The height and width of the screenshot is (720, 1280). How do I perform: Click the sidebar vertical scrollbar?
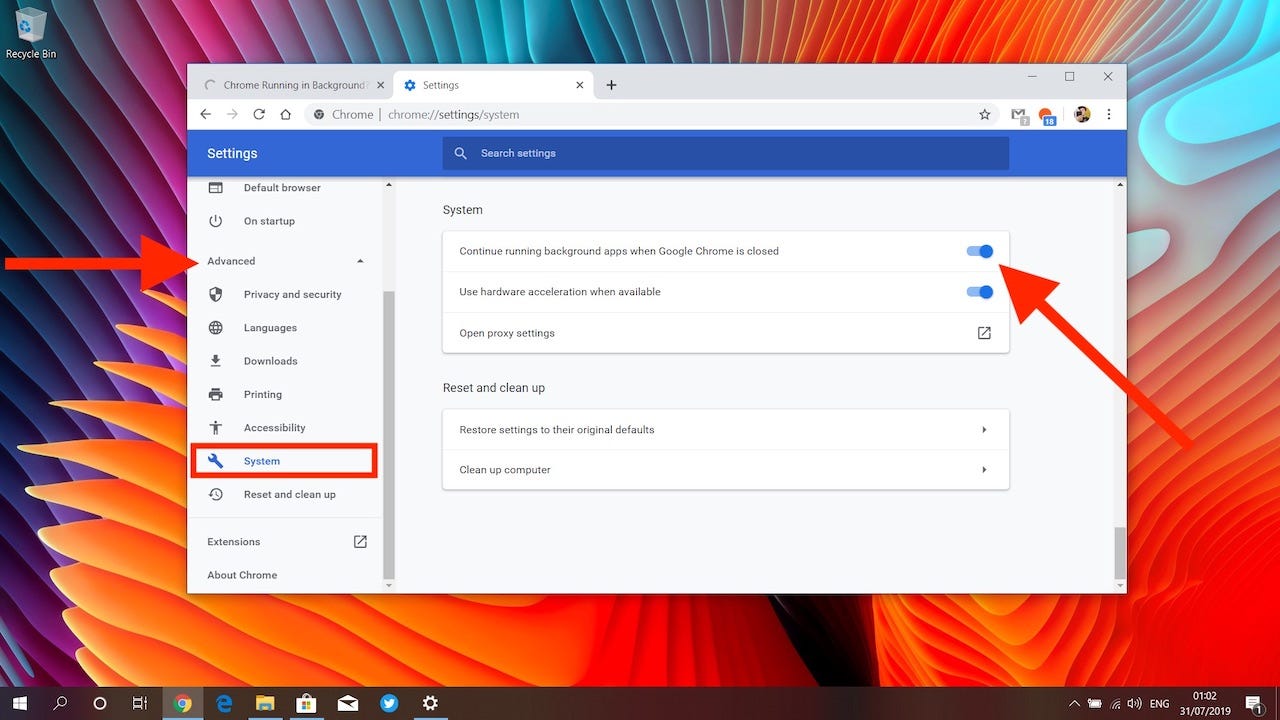[389, 435]
